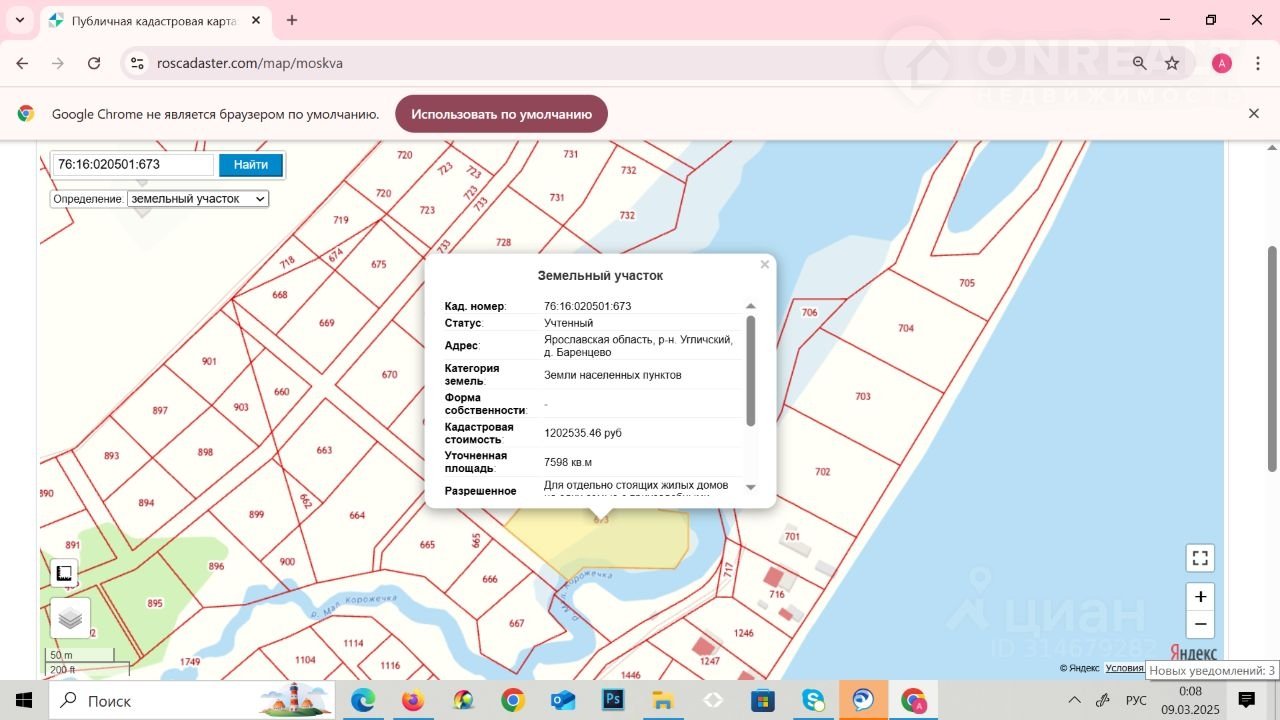
Task: Reload the page
Action: [x=94, y=63]
